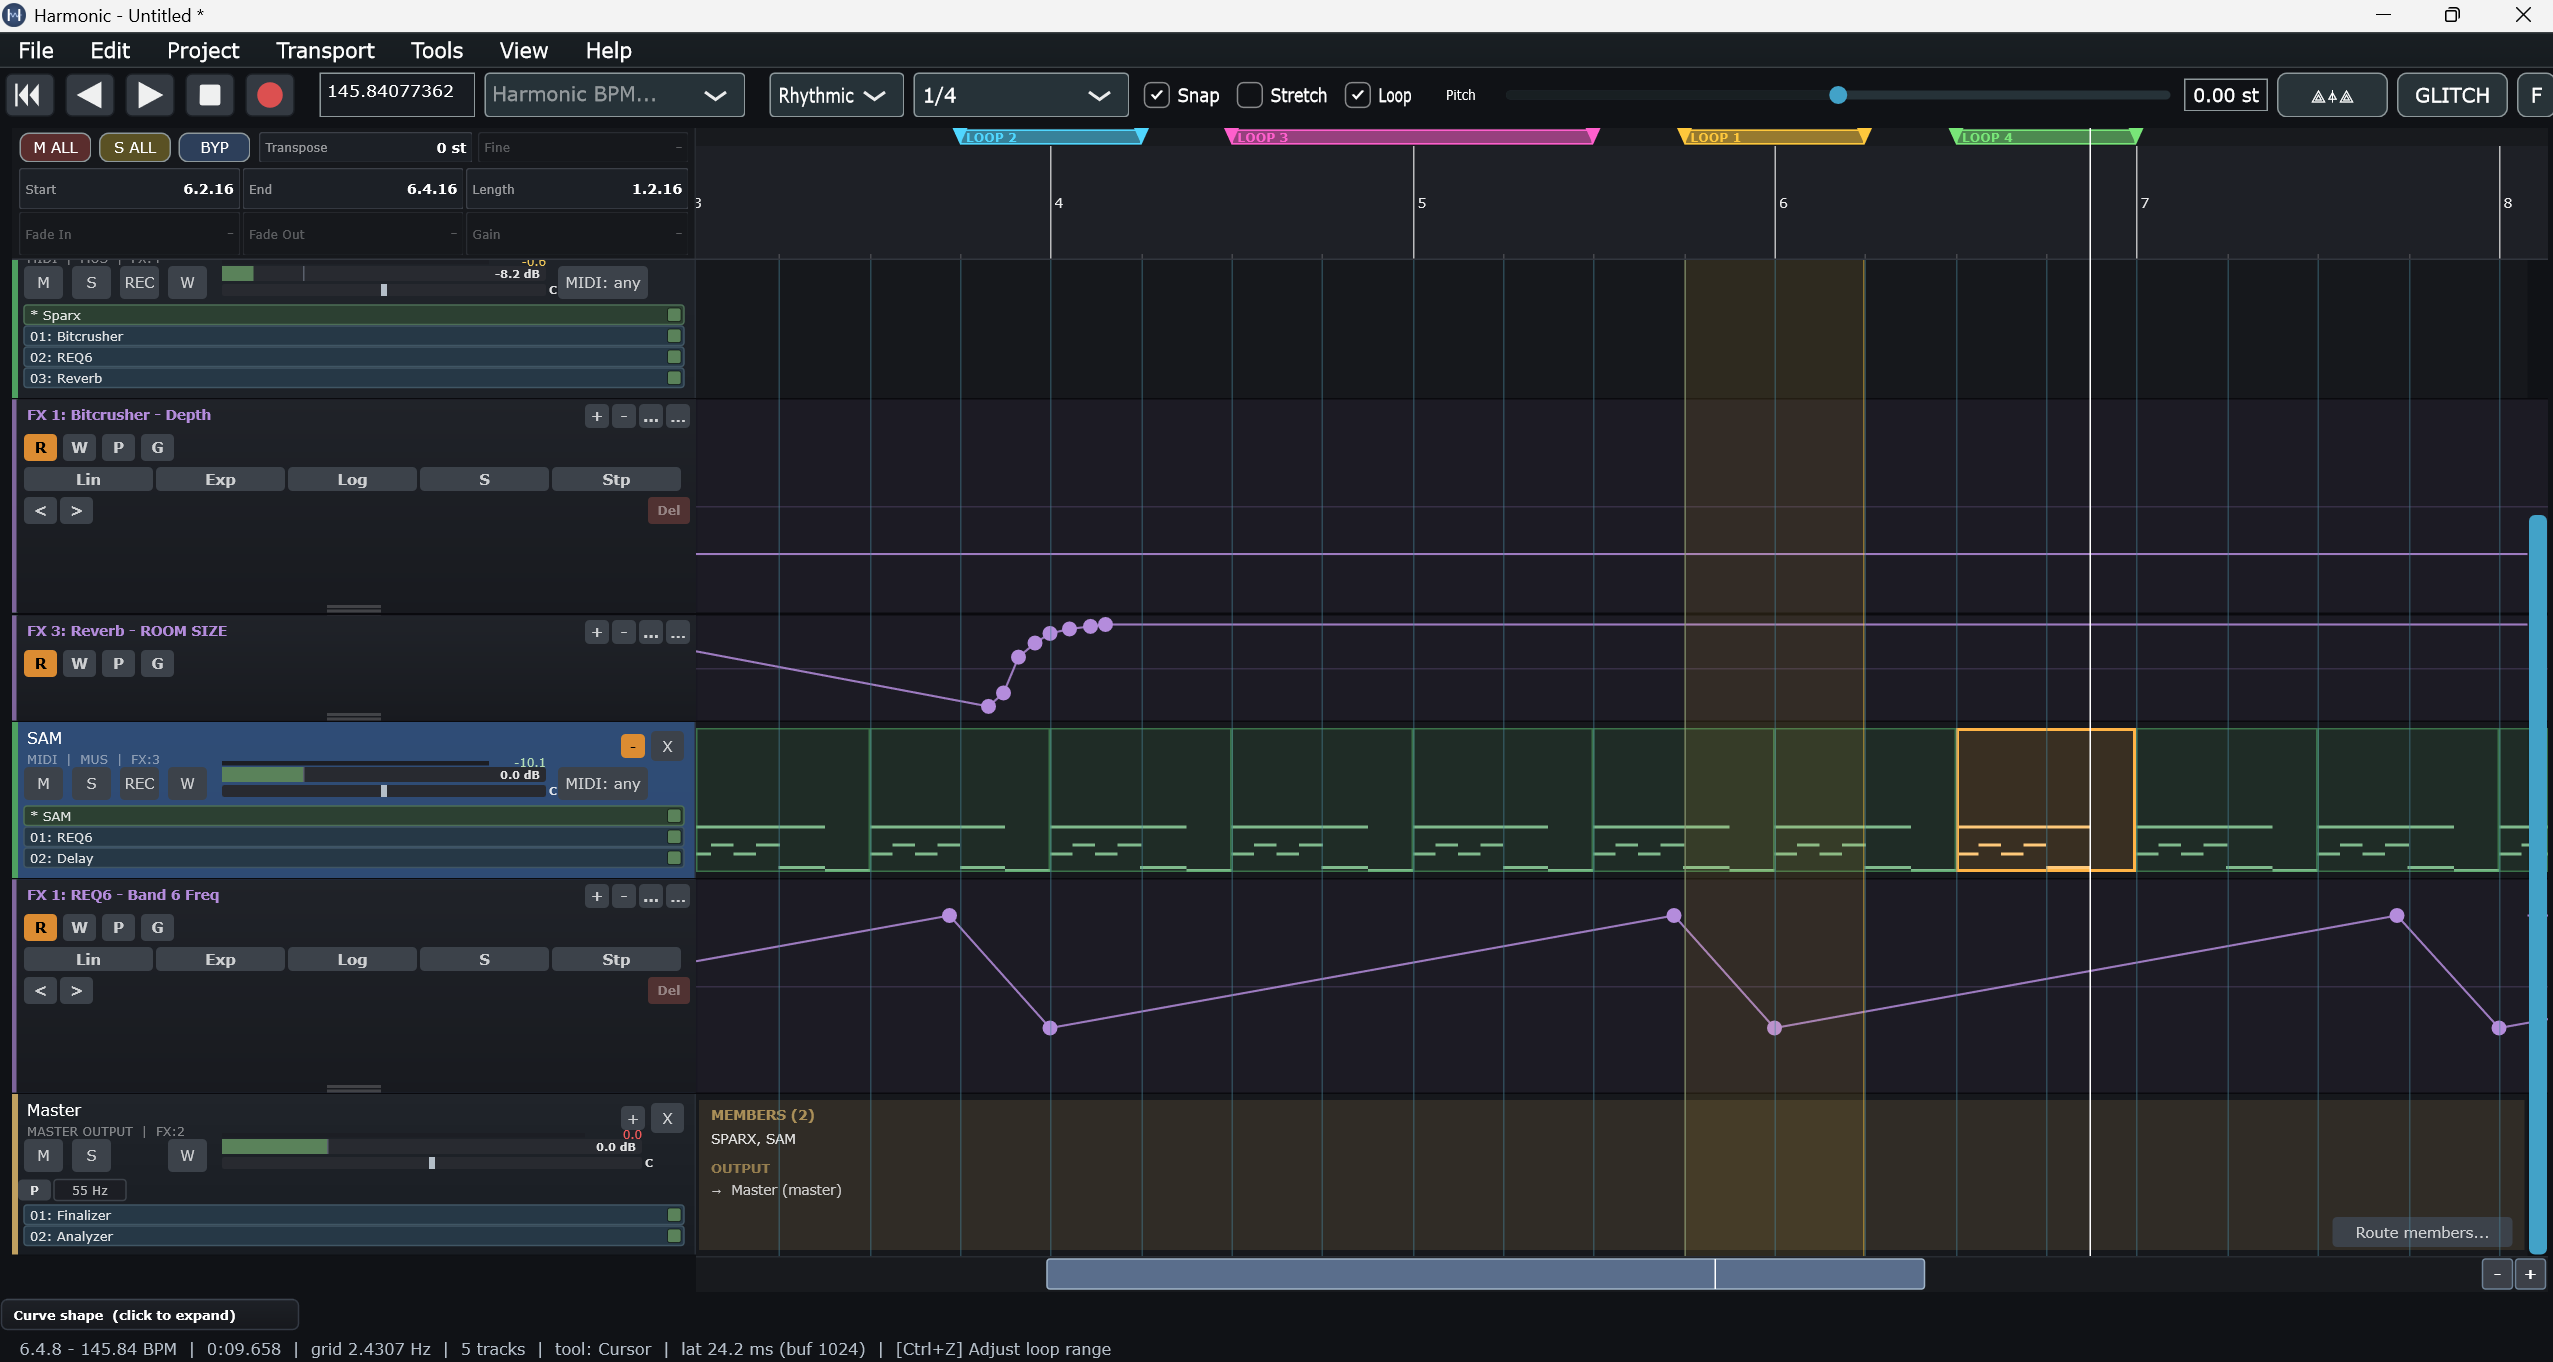The width and height of the screenshot is (2553, 1362).
Task: Add lane via plus on Reverb ROOM SIZE
Action: point(596,632)
